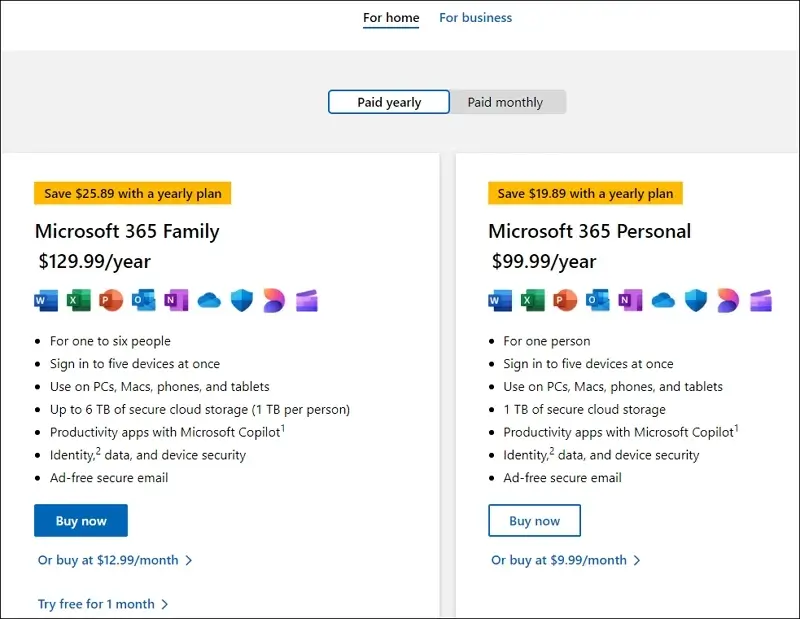Click the Save $25.89 with a yearly plan badge
The image size is (800, 619).
tap(133, 193)
